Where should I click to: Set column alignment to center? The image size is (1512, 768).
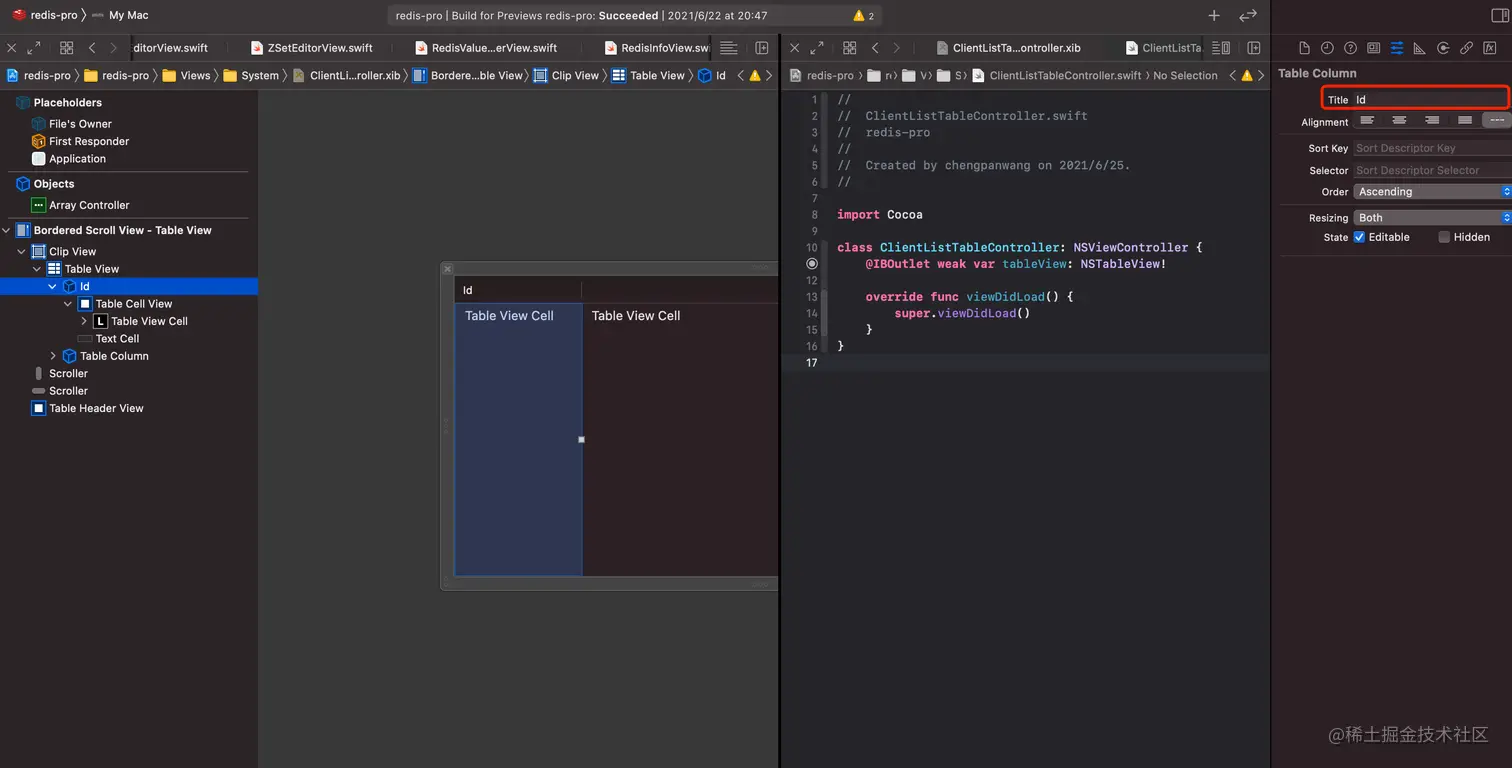pyautogui.click(x=1400, y=121)
